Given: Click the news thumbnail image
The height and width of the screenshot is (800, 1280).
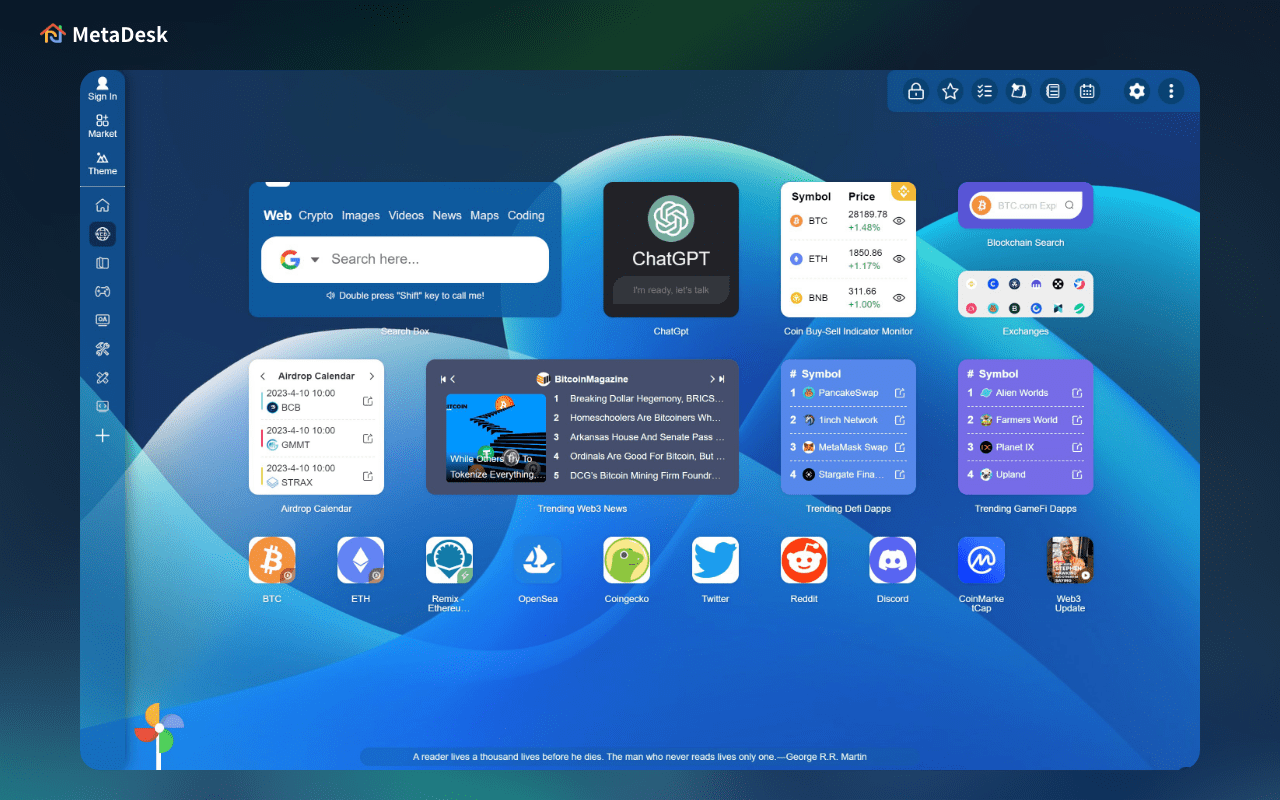Looking at the screenshot, I should tap(496, 438).
